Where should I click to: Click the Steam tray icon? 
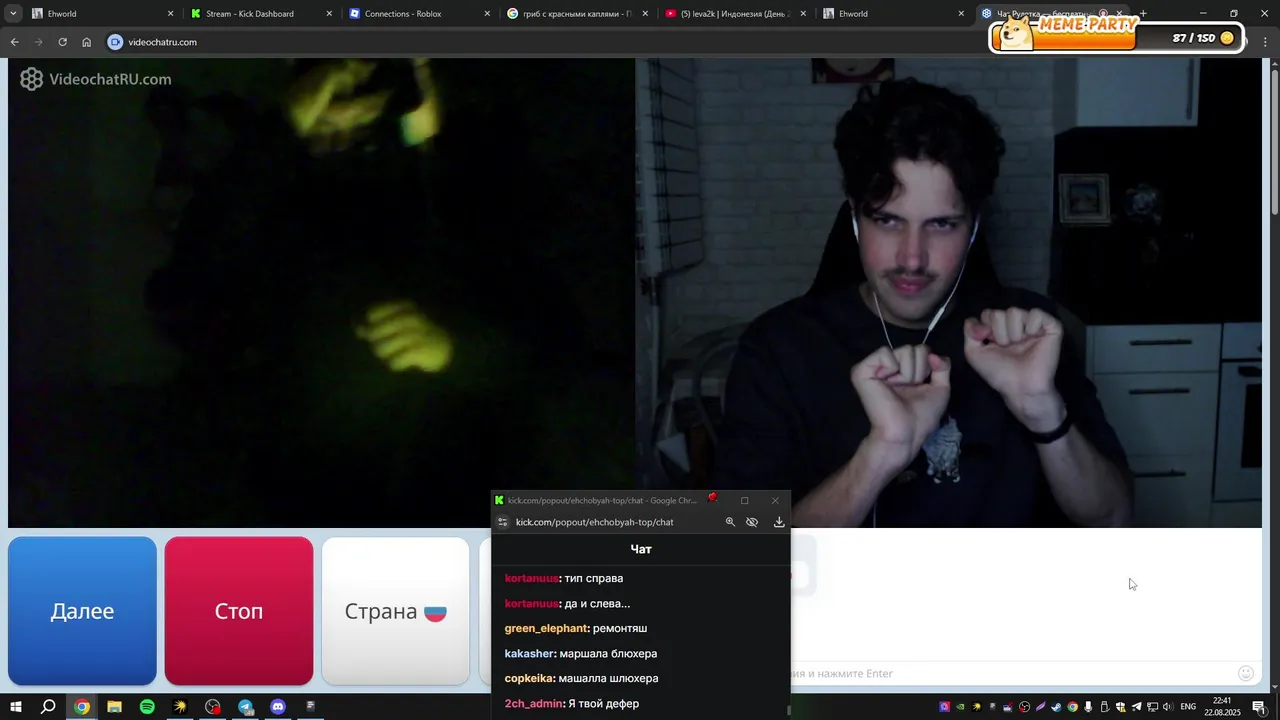tap(1056, 707)
